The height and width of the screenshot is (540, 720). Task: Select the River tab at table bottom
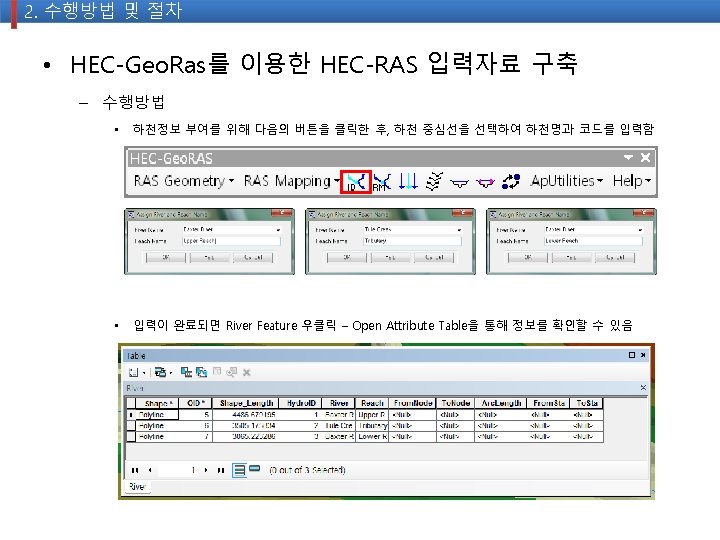(x=137, y=487)
